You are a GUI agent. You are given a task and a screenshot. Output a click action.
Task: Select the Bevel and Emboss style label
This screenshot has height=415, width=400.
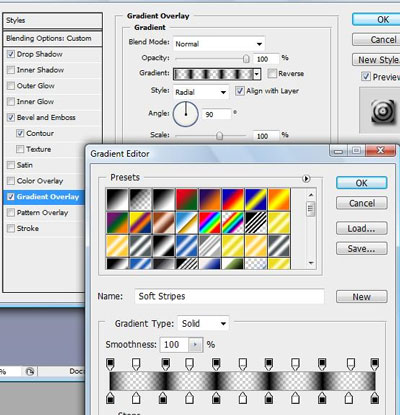click(x=46, y=117)
